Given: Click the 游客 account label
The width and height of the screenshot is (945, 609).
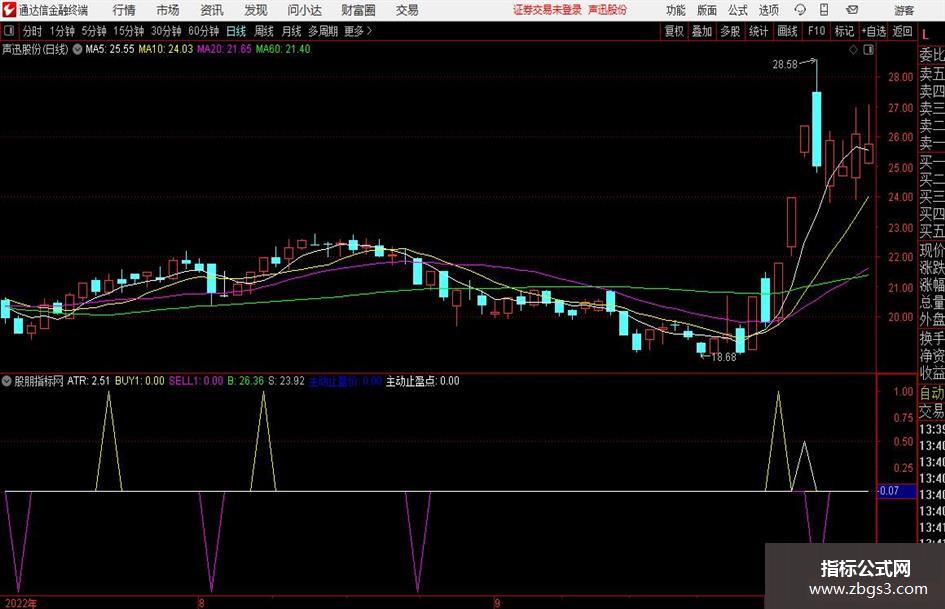Looking at the screenshot, I should (x=904, y=10).
